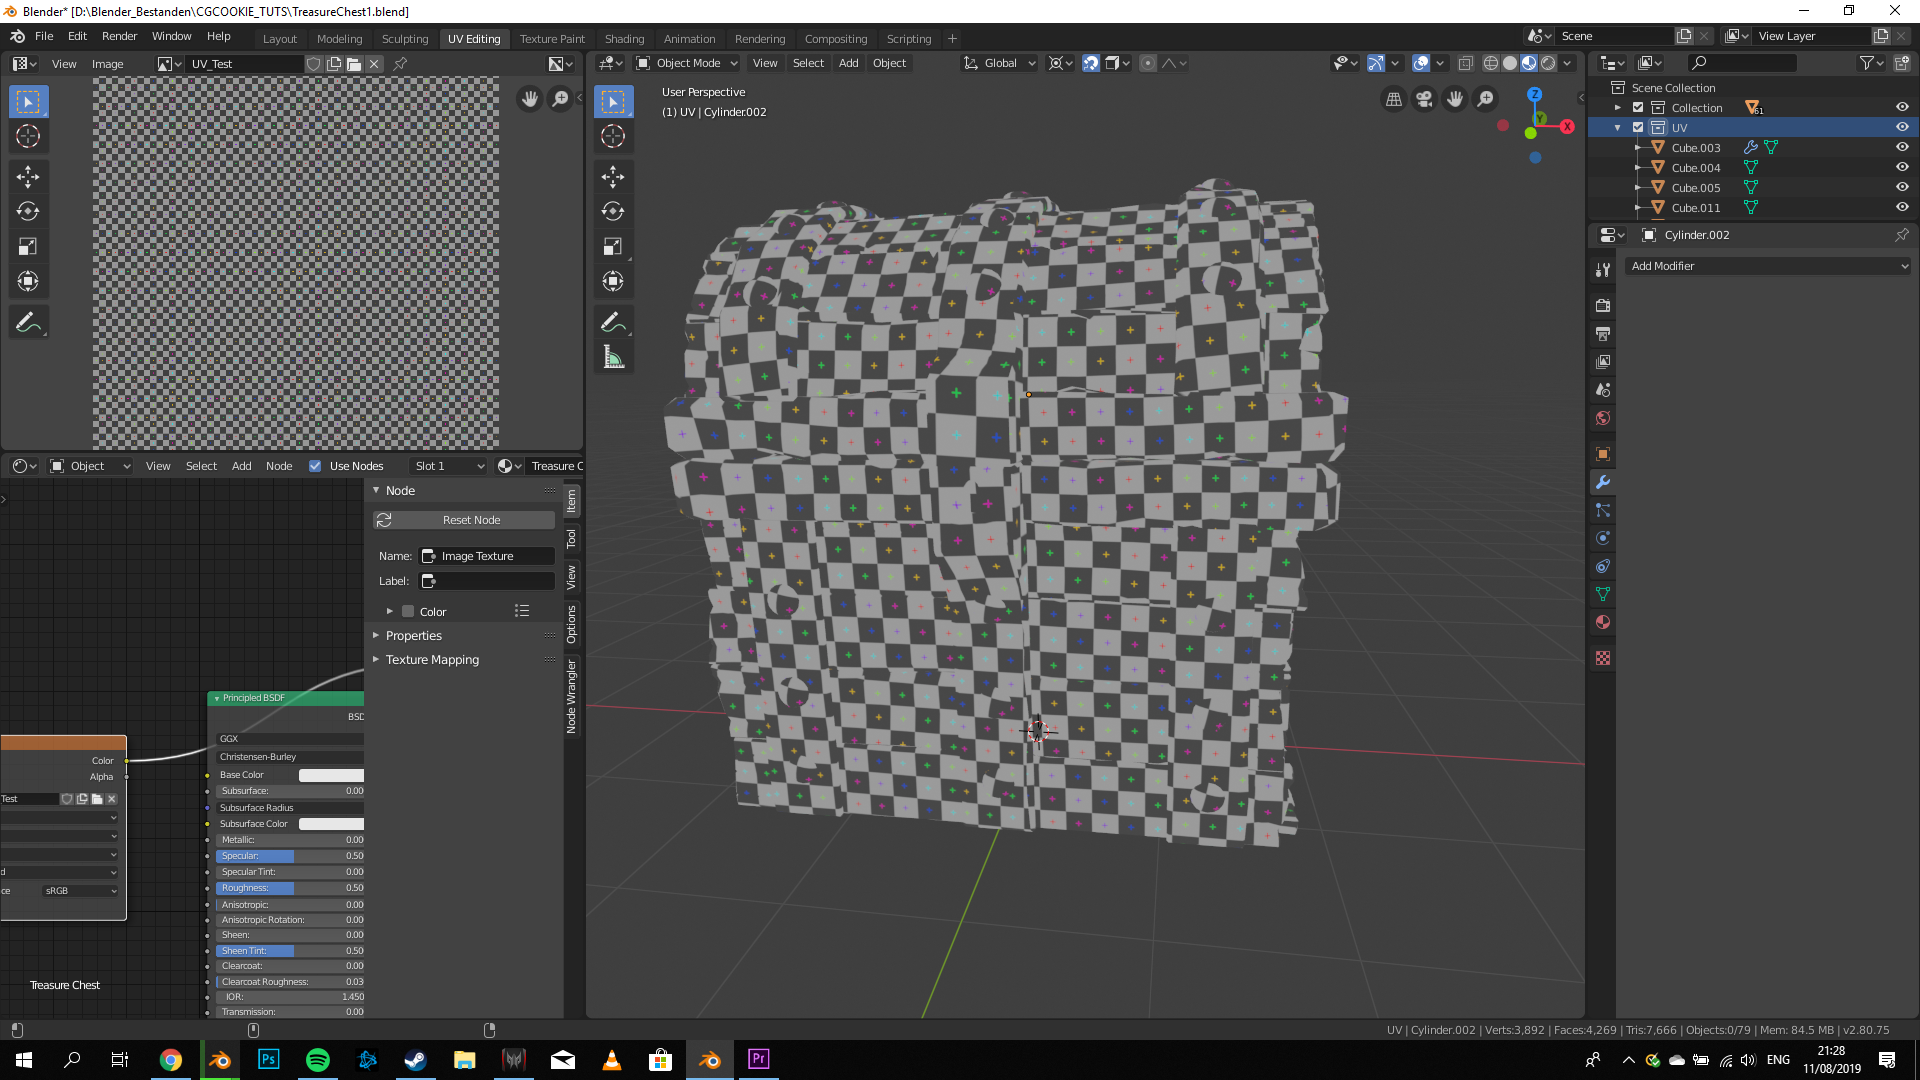
Task: Uncheck the Use Nodes checkbox
Action: pyautogui.click(x=315, y=466)
